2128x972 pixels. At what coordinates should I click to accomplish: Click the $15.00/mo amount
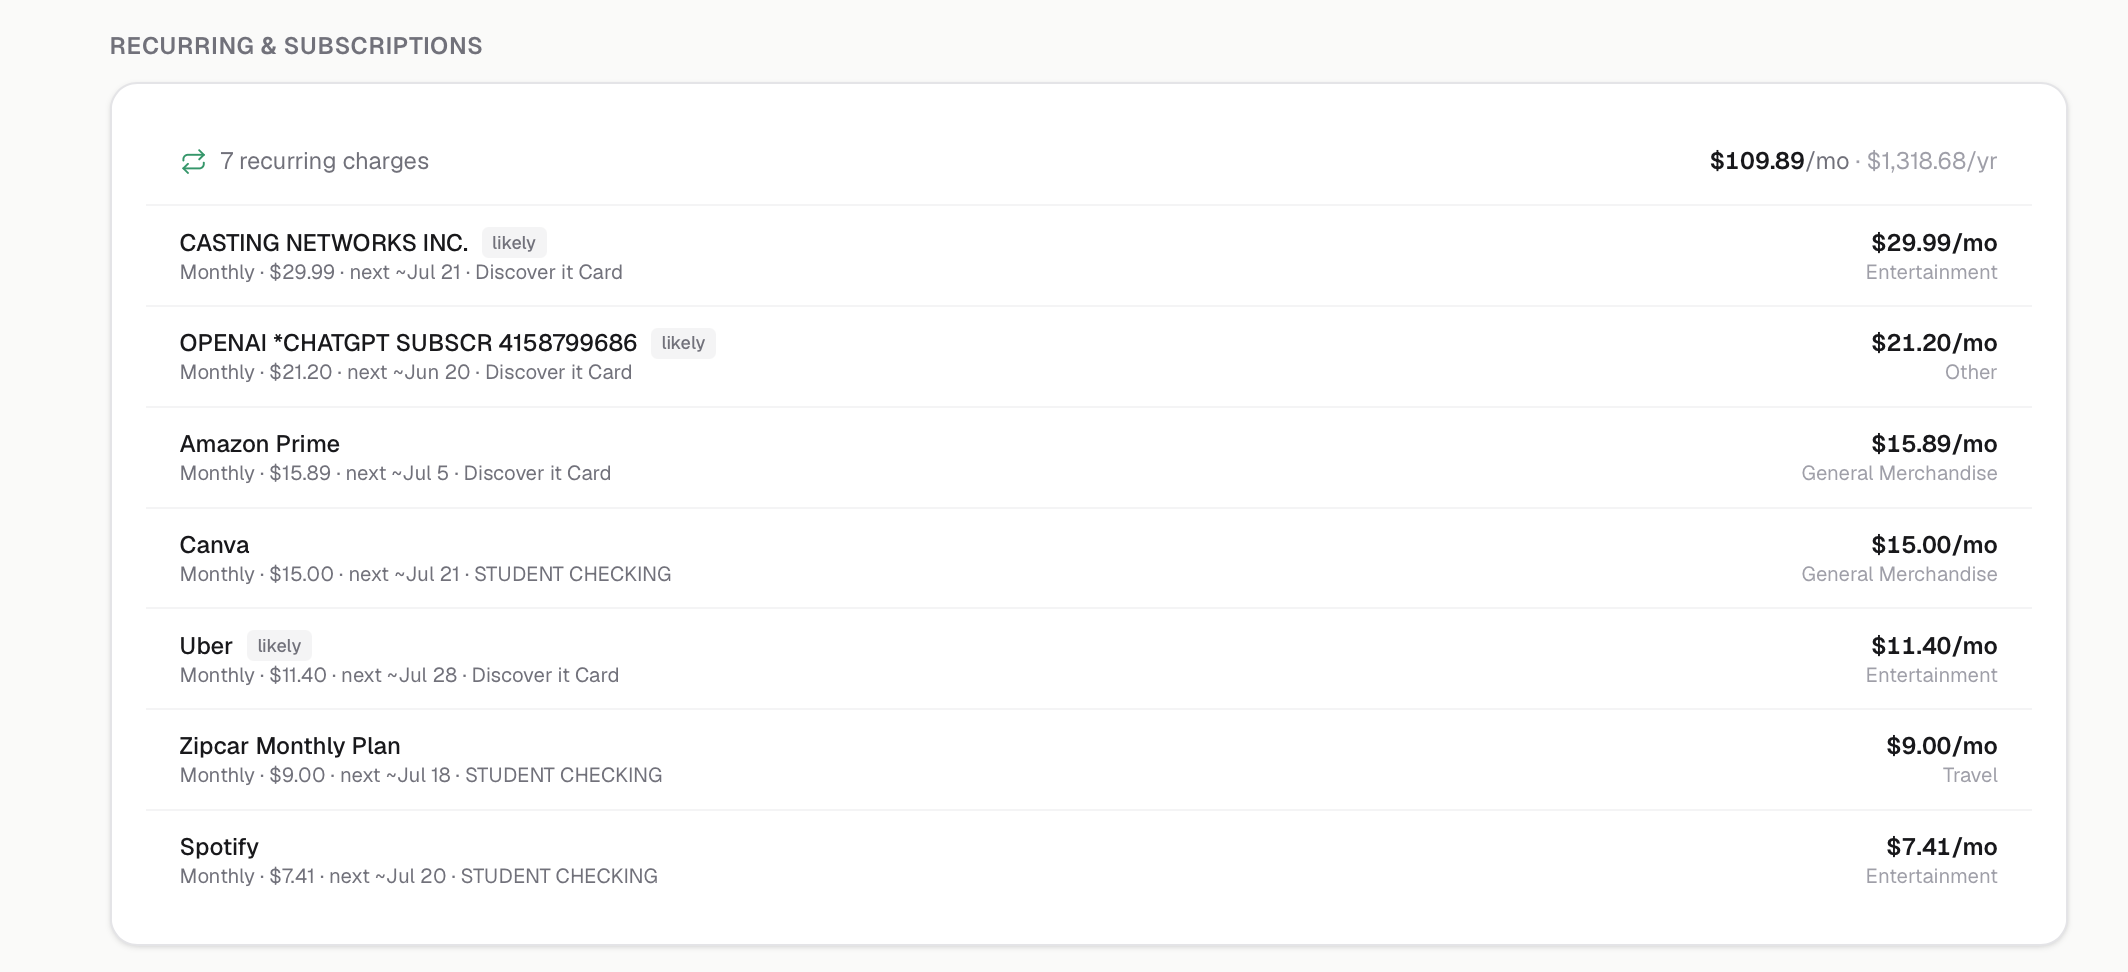coord(1934,545)
